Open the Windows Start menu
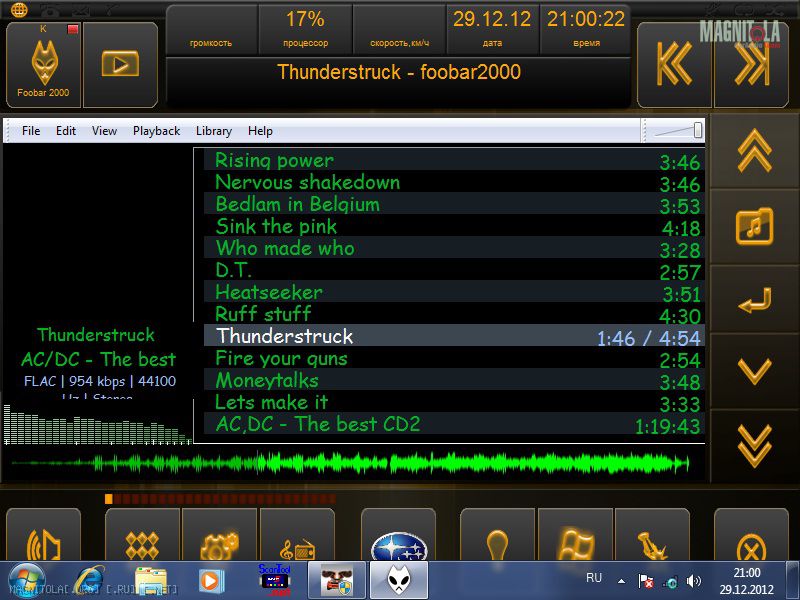The width and height of the screenshot is (800, 600). (x=27, y=581)
